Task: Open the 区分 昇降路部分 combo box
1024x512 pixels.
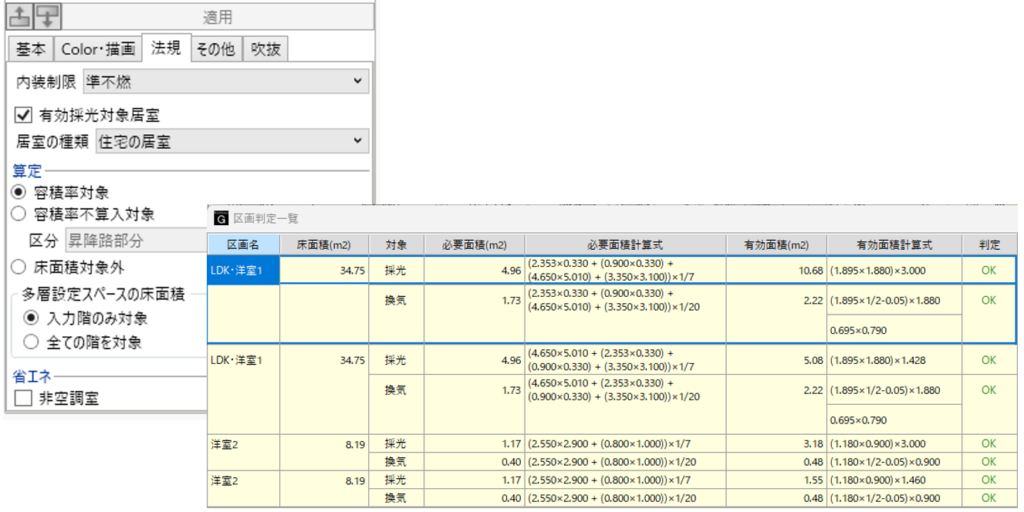Action: click(x=135, y=240)
